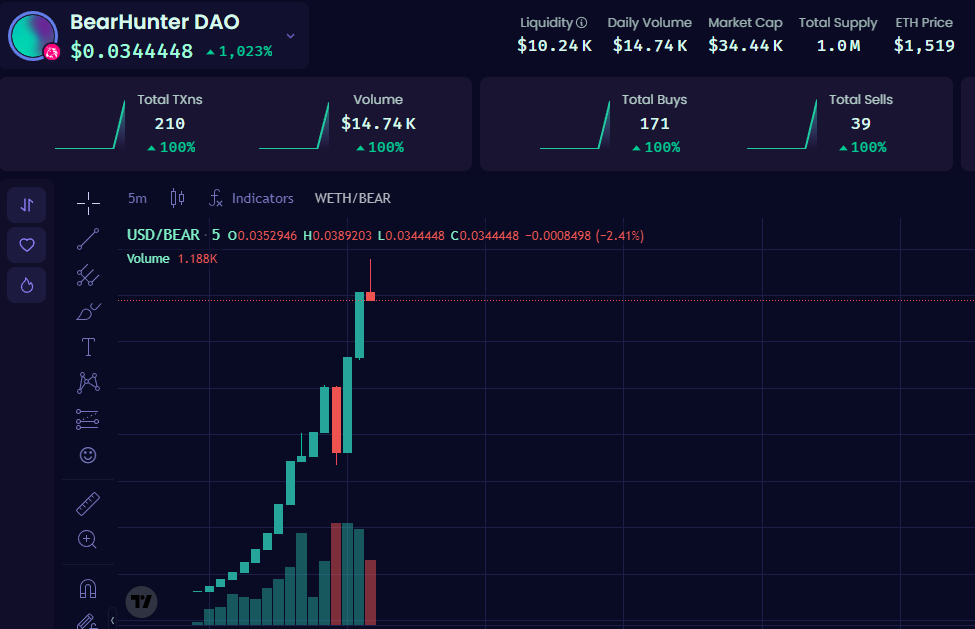Select the zoom in tool
Image resolution: width=975 pixels, height=629 pixels.
point(88,539)
